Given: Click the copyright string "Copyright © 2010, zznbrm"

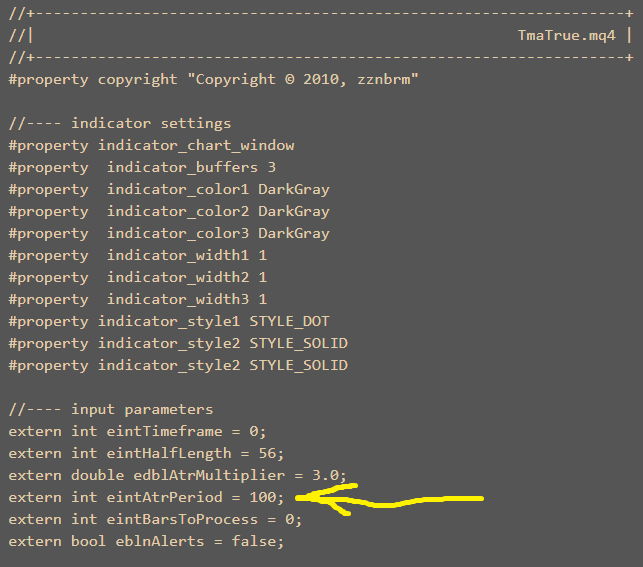Looking at the screenshot, I should point(303,79).
